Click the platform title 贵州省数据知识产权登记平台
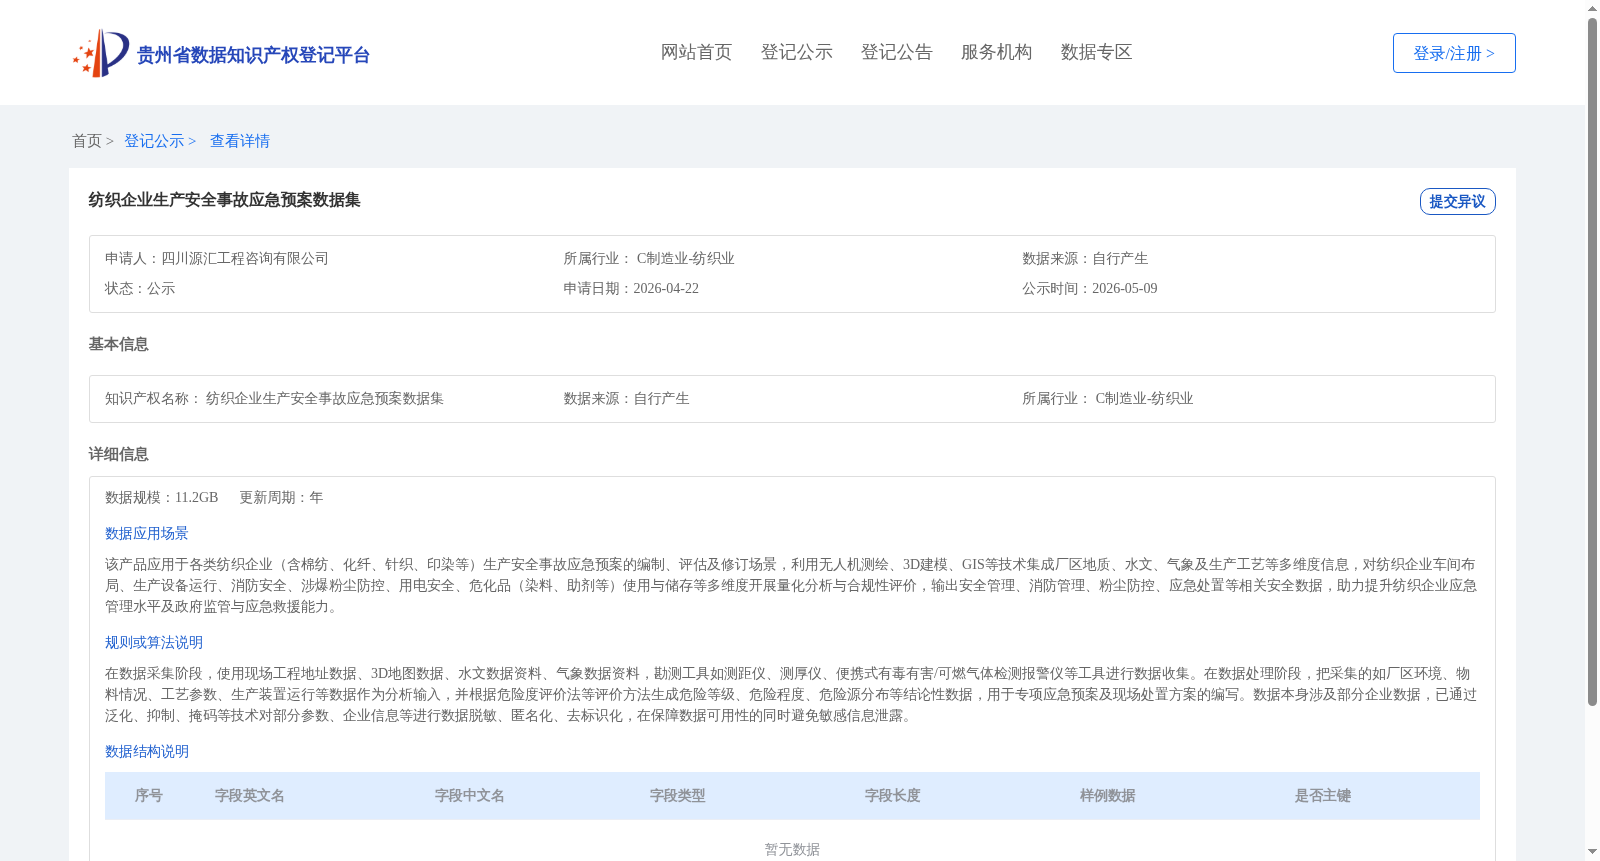 [253, 55]
